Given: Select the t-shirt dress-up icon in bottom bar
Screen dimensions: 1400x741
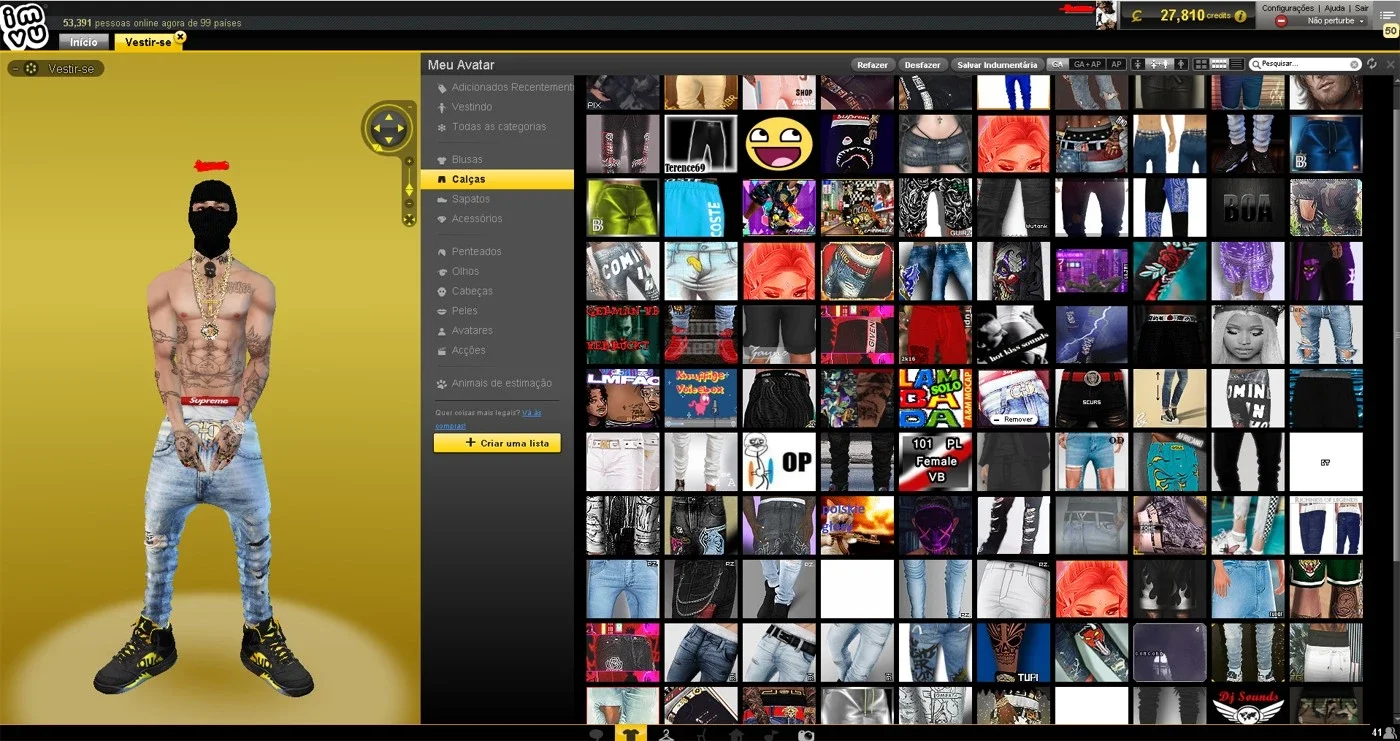Looking at the screenshot, I should 629,735.
